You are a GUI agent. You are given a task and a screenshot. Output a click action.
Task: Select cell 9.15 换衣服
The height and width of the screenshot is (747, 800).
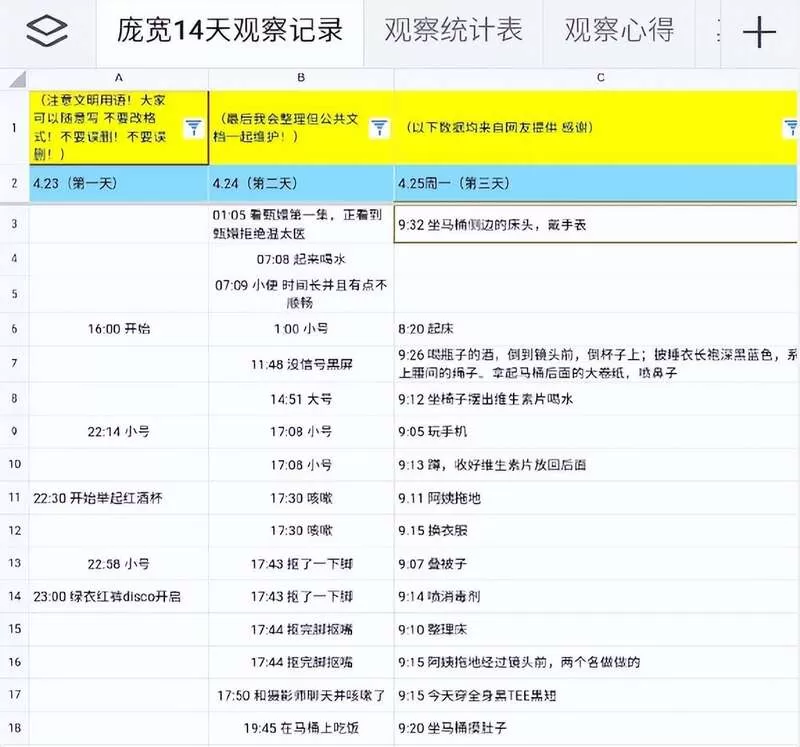click(596, 531)
